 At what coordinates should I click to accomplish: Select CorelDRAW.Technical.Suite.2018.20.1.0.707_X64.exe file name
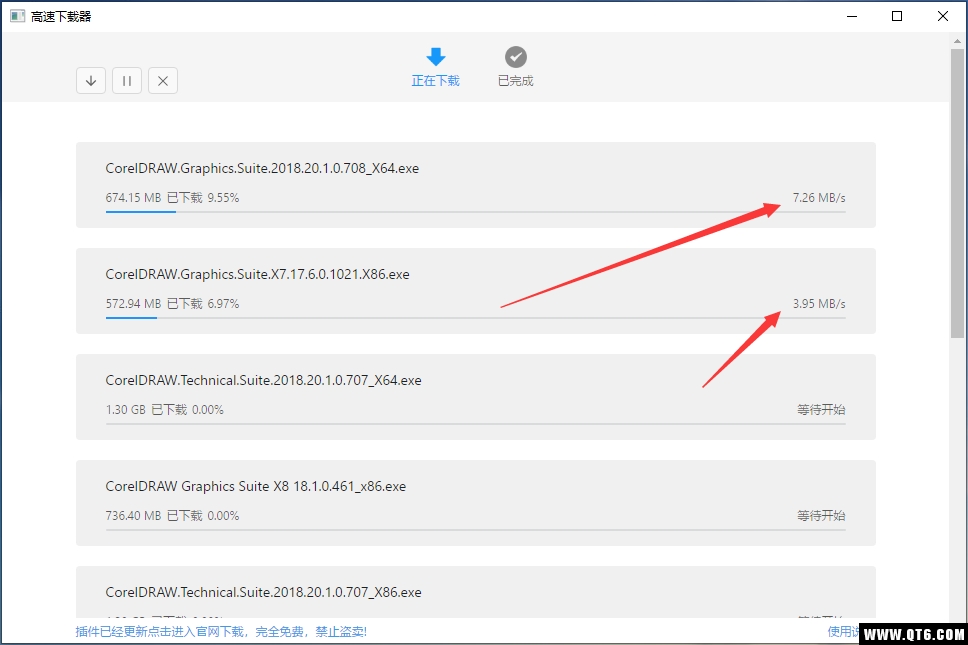(x=263, y=380)
